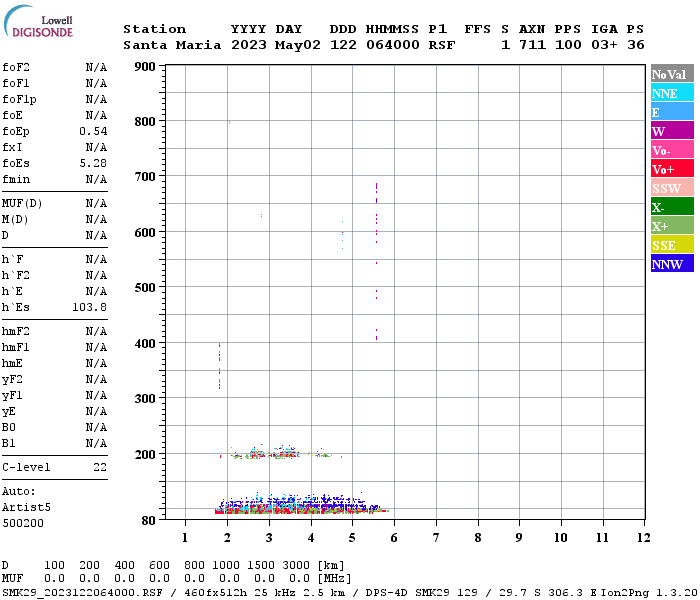Select the E blue legend swatch
The image size is (700, 600).
(x=672, y=112)
